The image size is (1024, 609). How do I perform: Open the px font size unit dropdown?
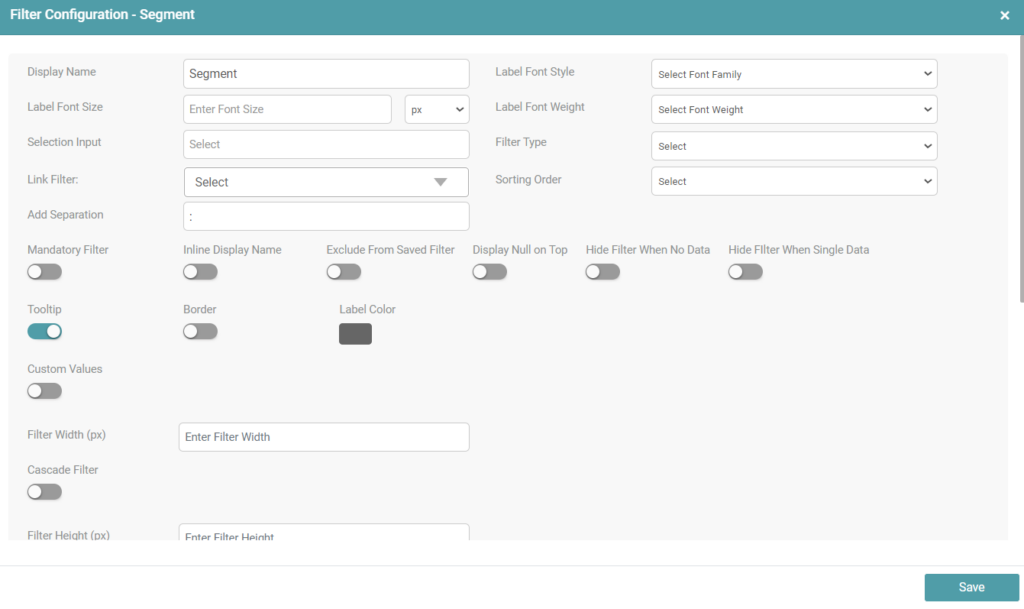tap(437, 109)
